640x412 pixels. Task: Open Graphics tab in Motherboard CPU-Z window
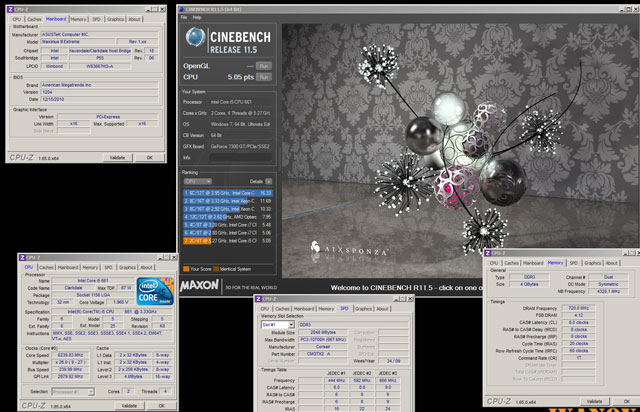coord(116,19)
